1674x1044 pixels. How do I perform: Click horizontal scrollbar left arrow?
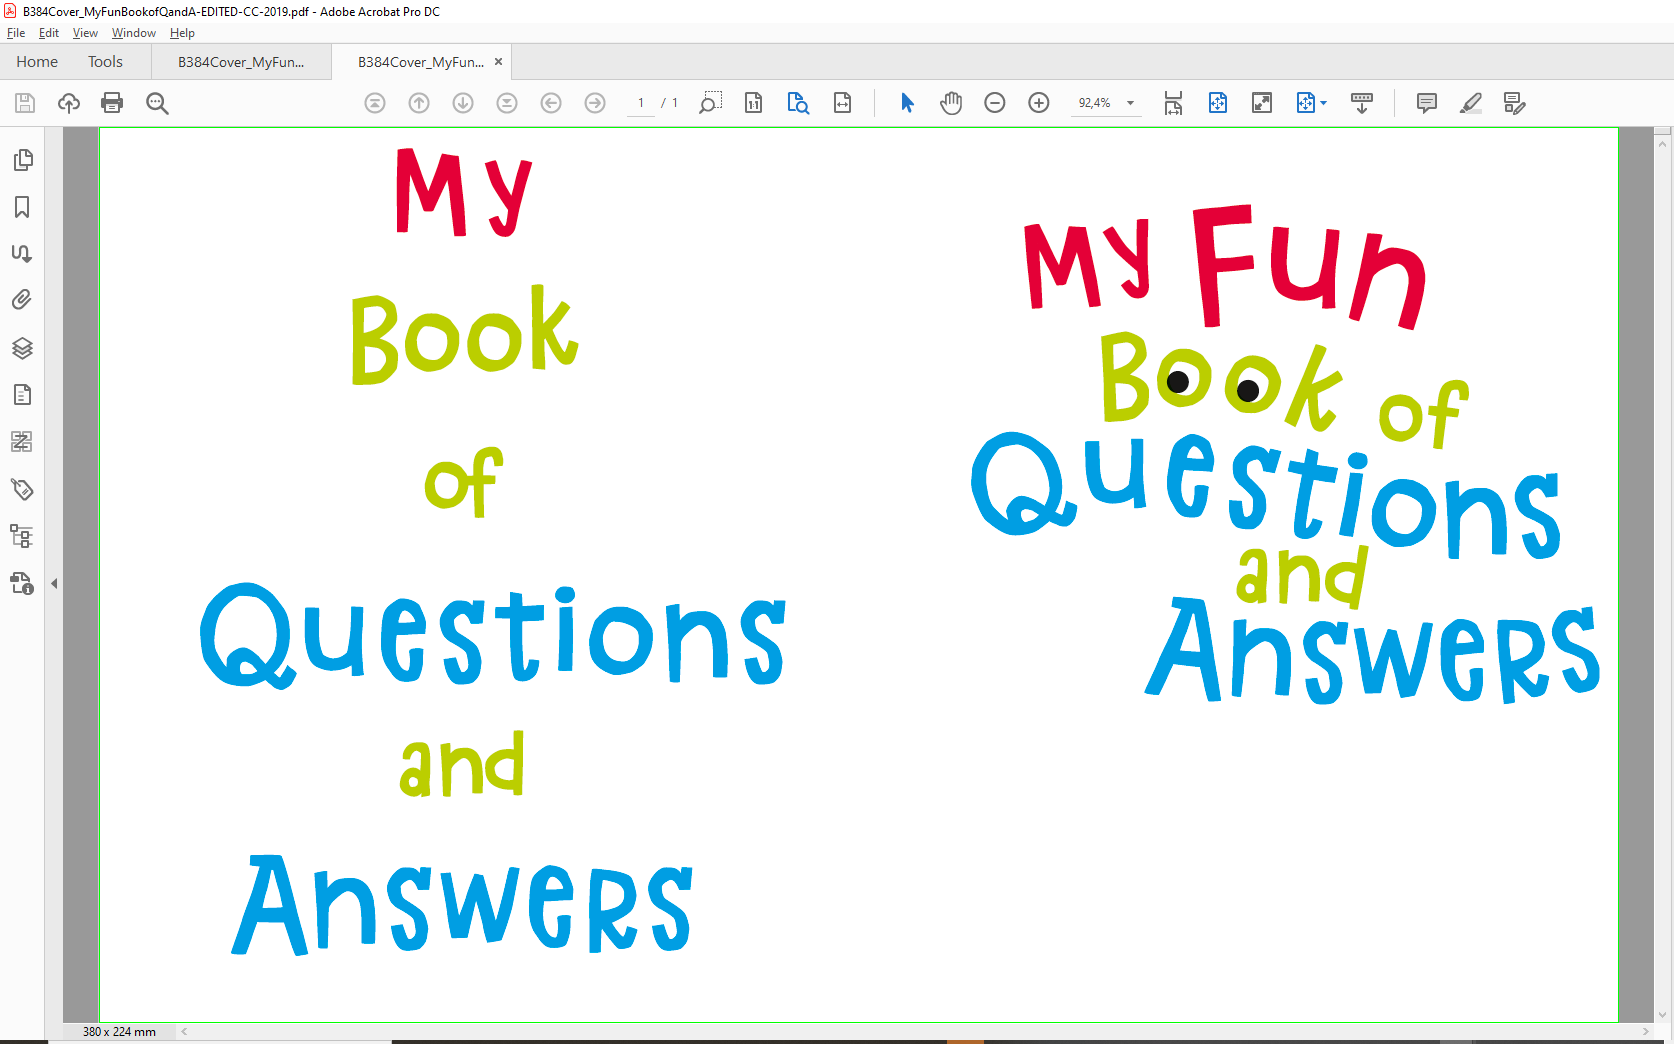coord(184,1031)
